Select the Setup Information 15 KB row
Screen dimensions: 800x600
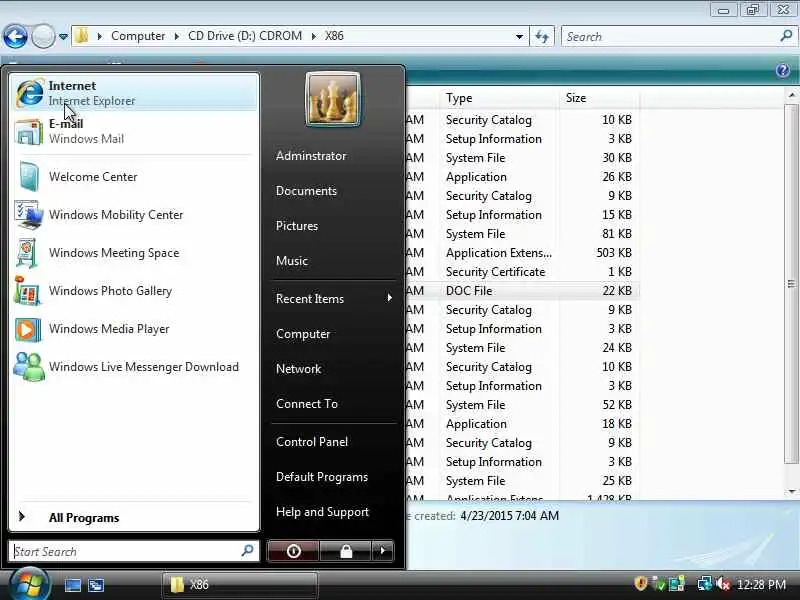[522, 215]
